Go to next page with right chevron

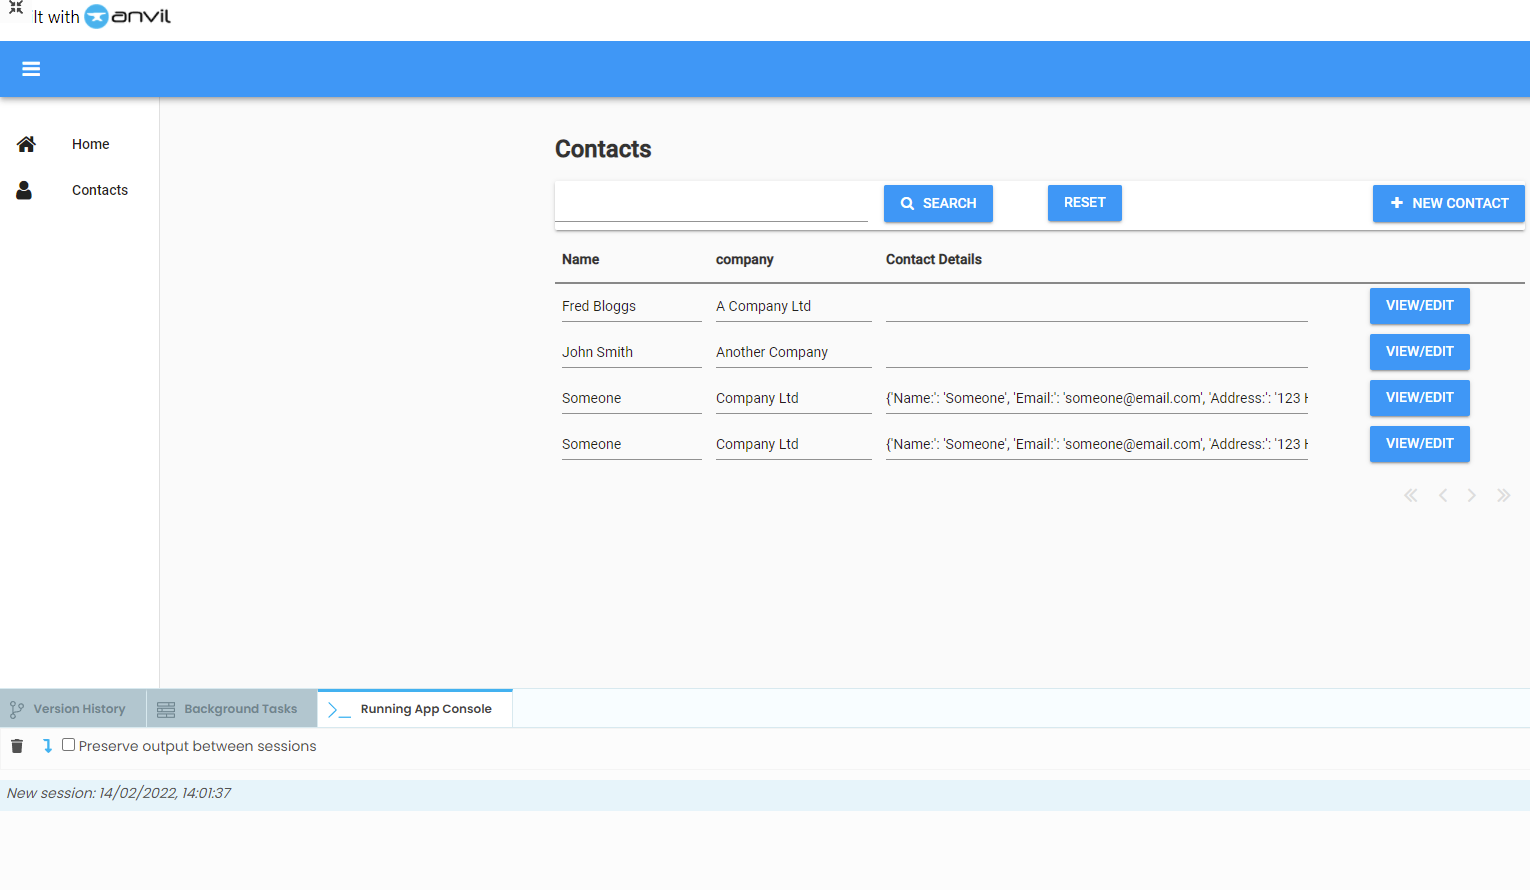click(x=1472, y=495)
